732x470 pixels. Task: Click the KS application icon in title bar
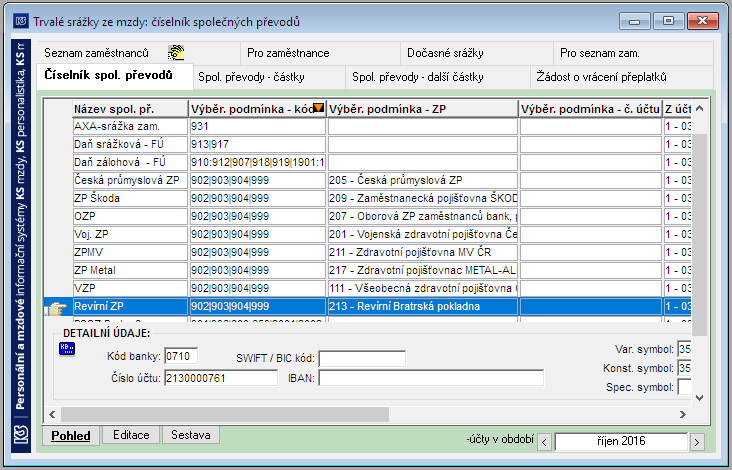click(x=21, y=21)
